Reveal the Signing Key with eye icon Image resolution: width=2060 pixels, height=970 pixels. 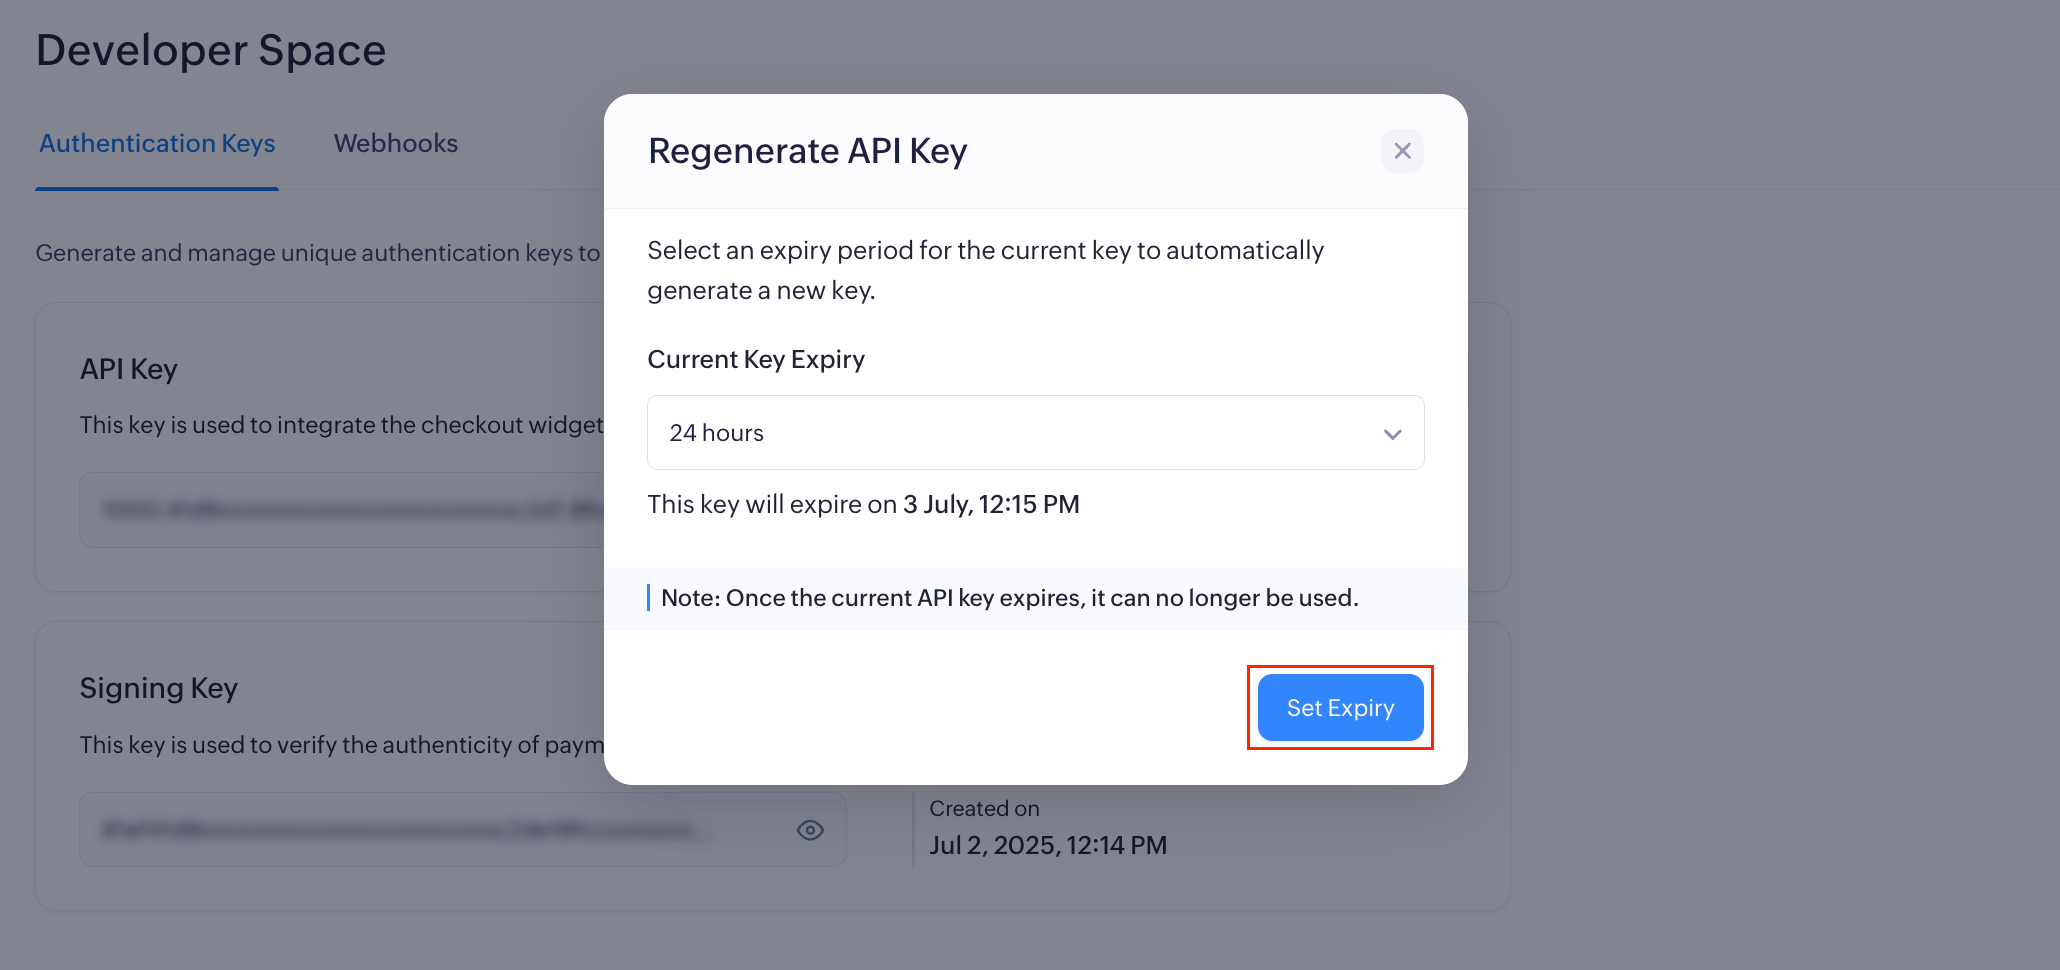[x=810, y=830]
